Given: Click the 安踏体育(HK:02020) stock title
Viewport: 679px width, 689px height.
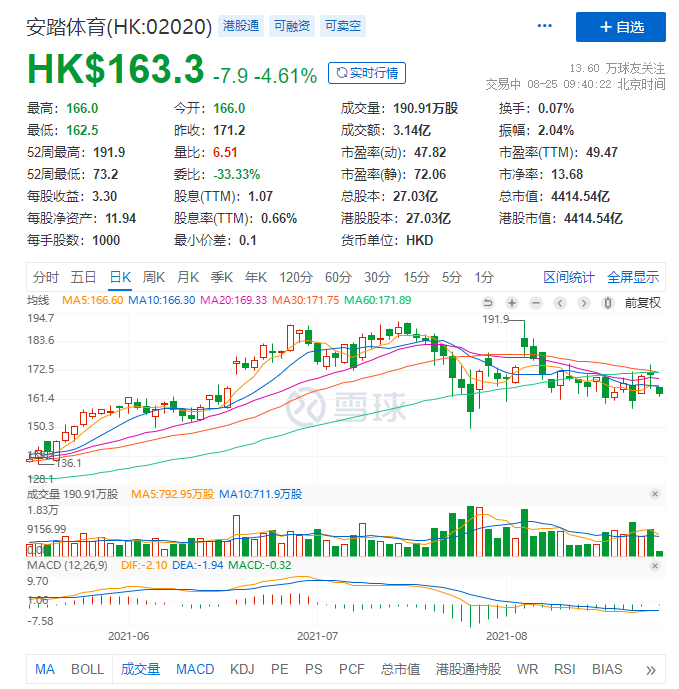Looking at the screenshot, I should click(119, 27).
